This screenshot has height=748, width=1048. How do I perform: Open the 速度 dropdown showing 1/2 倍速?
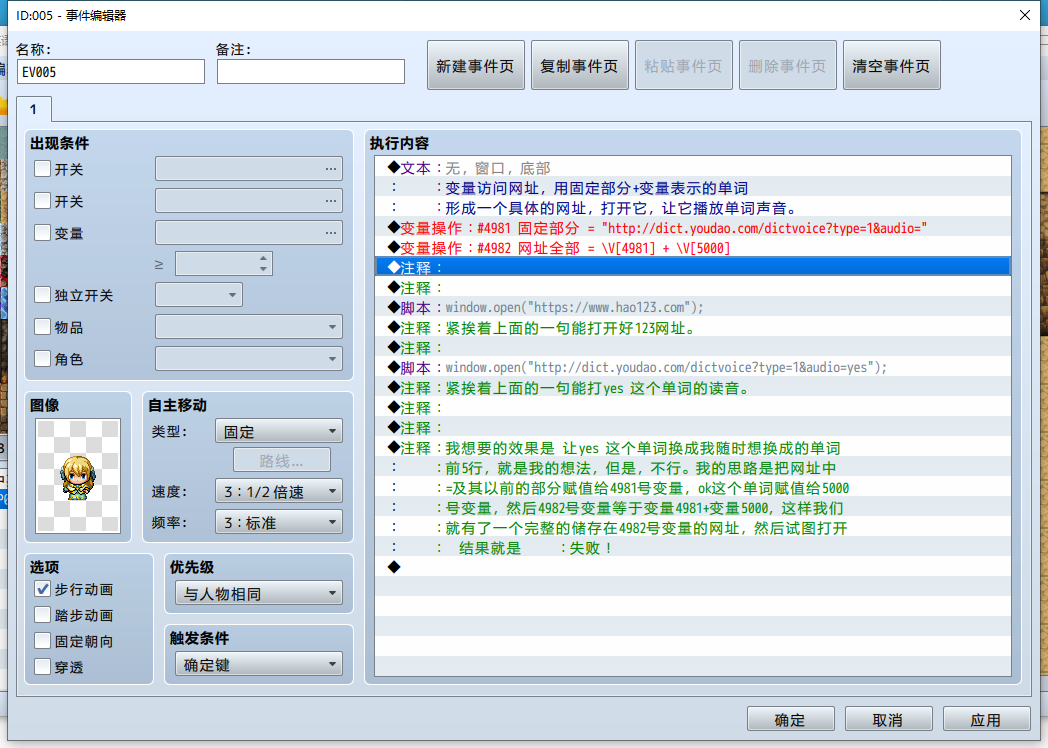pos(279,491)
